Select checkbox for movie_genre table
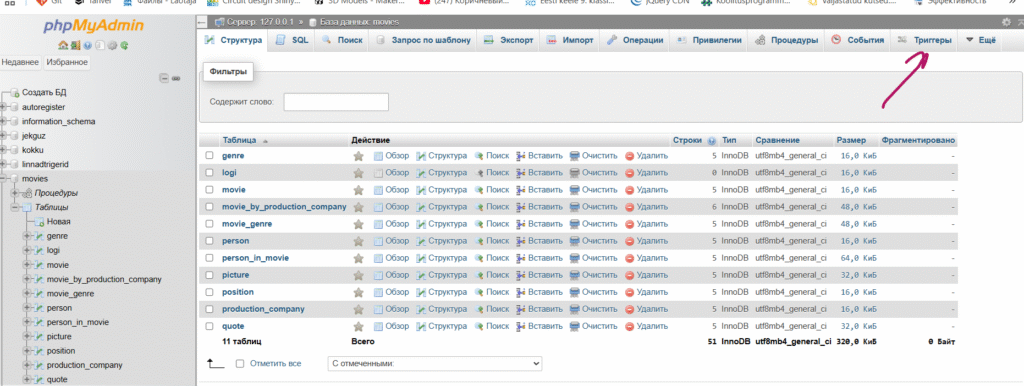 point(210,223)
